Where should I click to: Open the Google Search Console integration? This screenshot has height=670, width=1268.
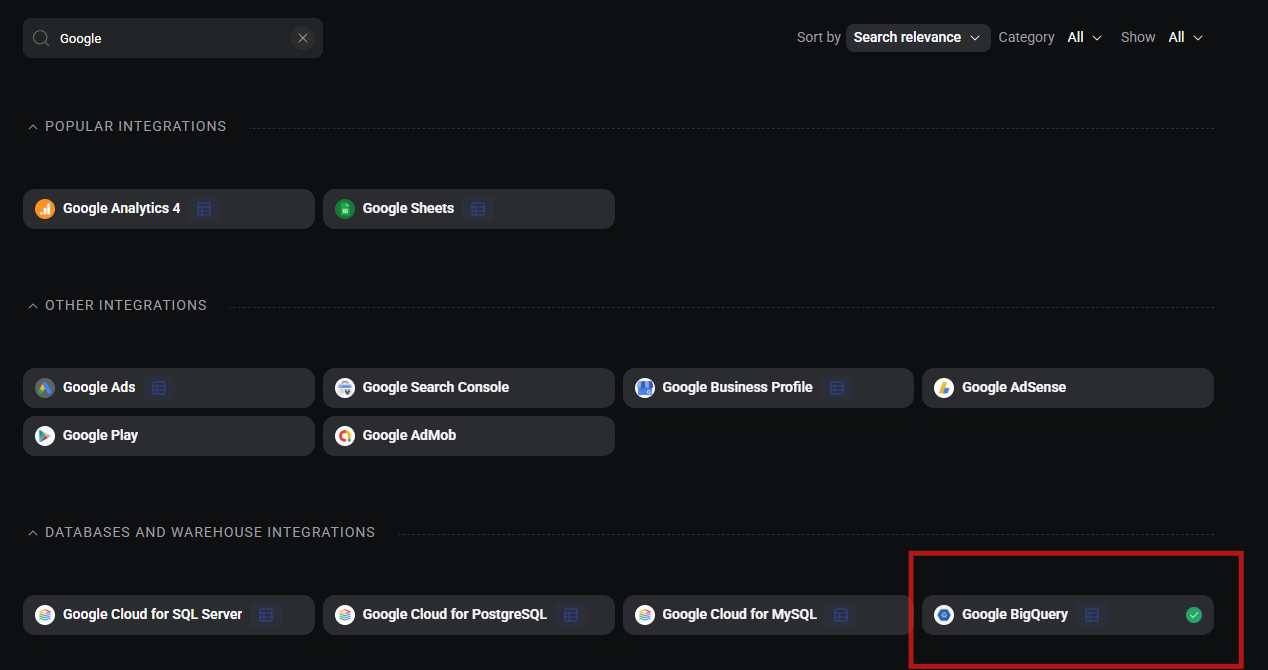469,388
